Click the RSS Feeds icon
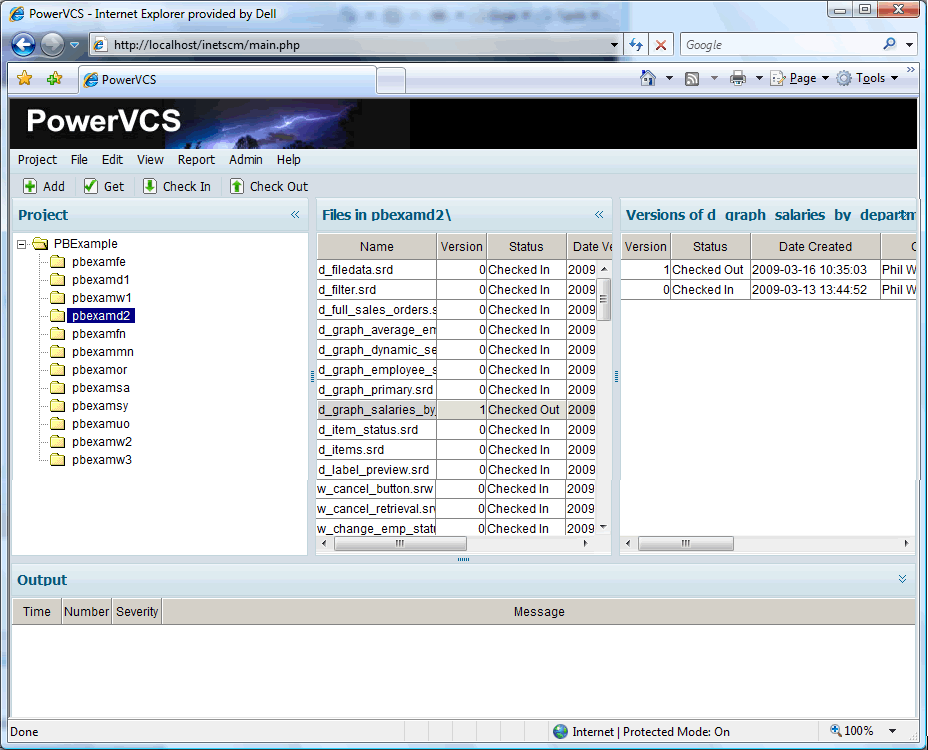The width and height of the screenshot is (928, 750). click(x=692, y=78)
